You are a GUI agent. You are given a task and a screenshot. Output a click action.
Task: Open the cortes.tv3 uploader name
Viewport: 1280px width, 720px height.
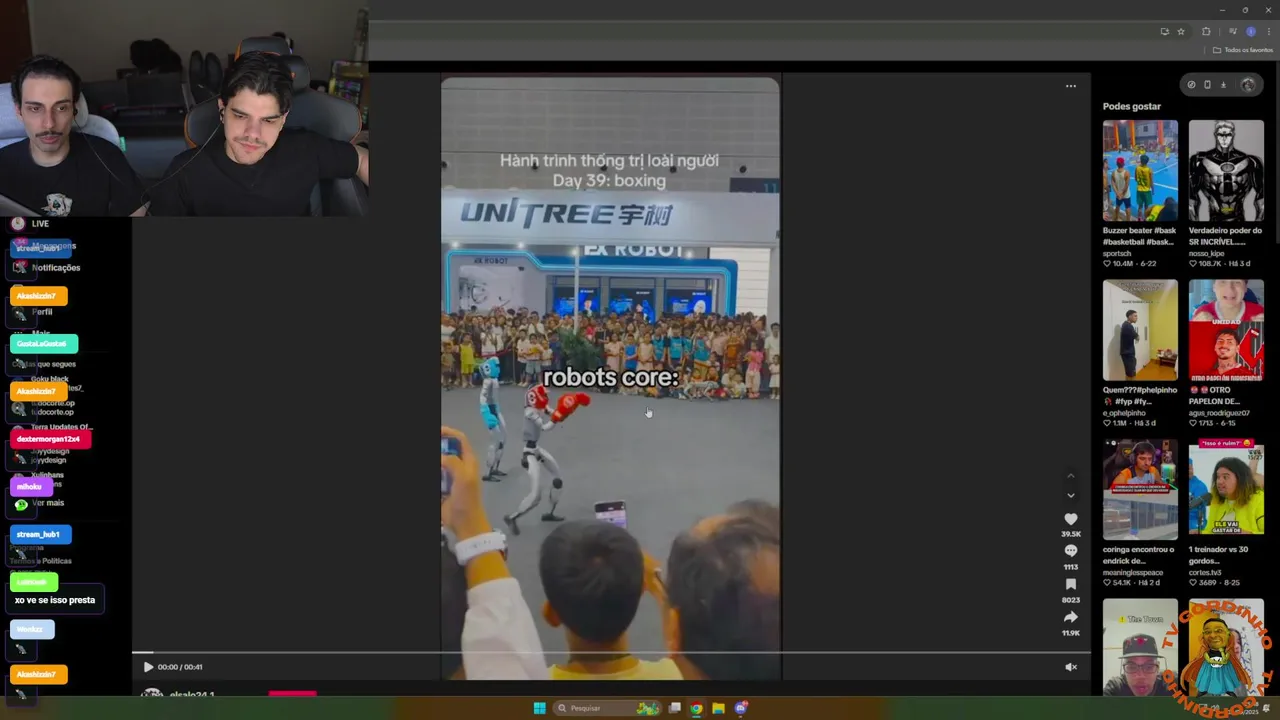(x=1206, y=573)
